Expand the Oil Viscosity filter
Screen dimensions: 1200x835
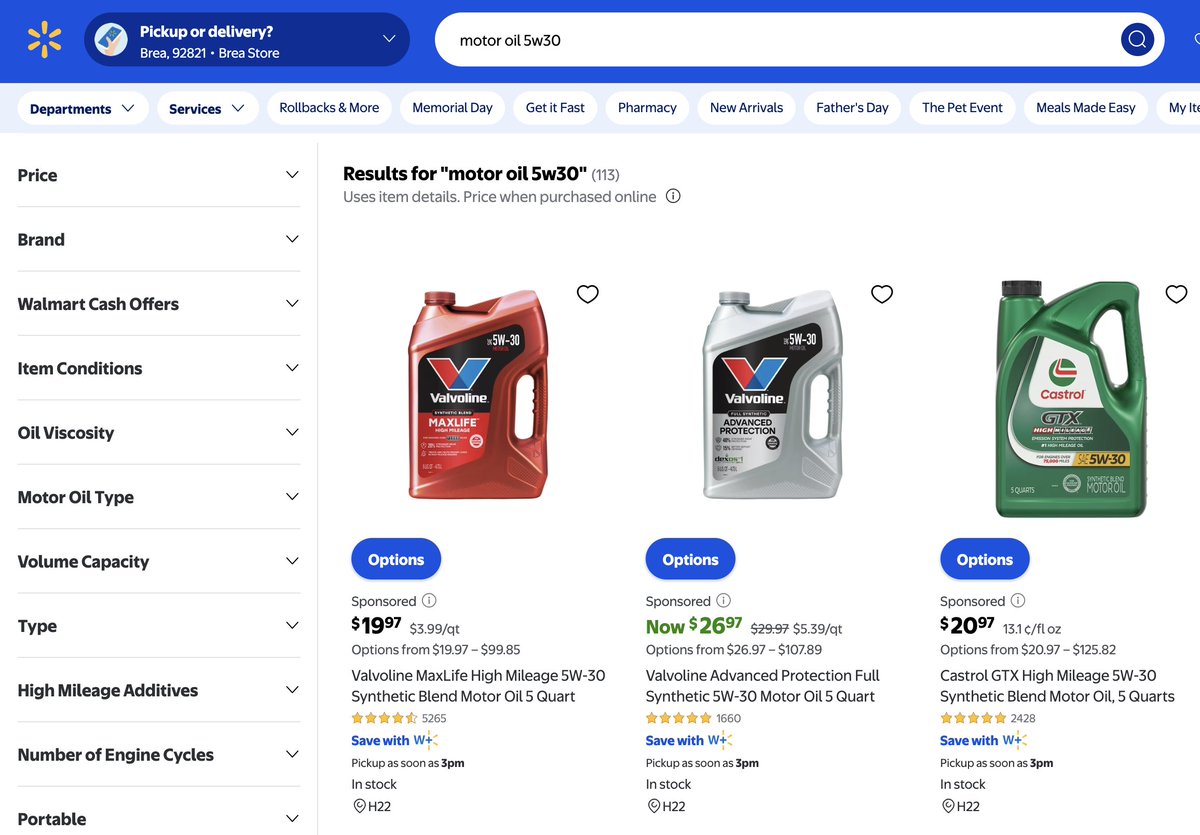(159, 433)
